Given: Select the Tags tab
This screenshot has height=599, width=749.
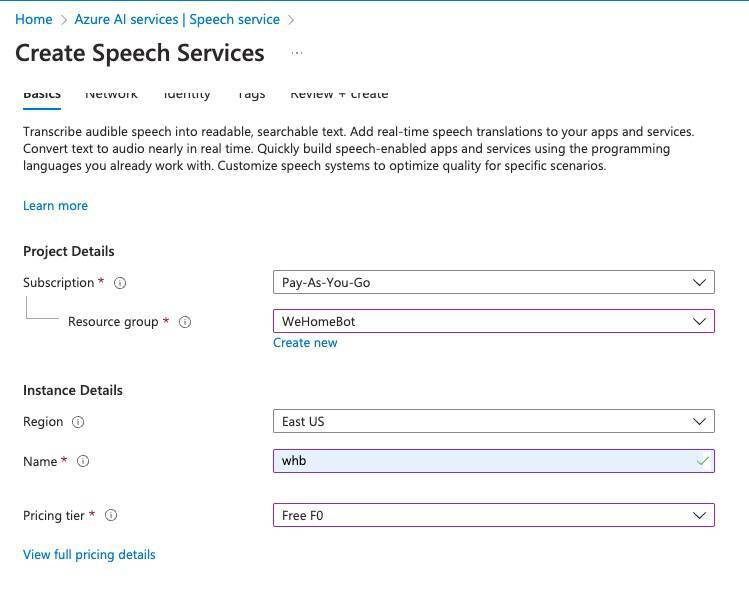Looking at the screenshot, I should coord(251,94).
